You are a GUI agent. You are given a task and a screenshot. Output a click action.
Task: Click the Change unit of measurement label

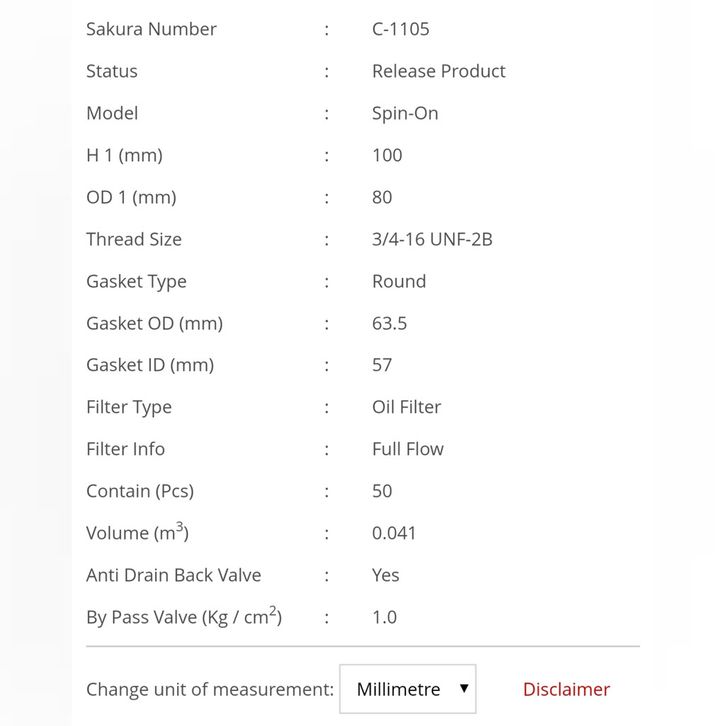[210, 689]
